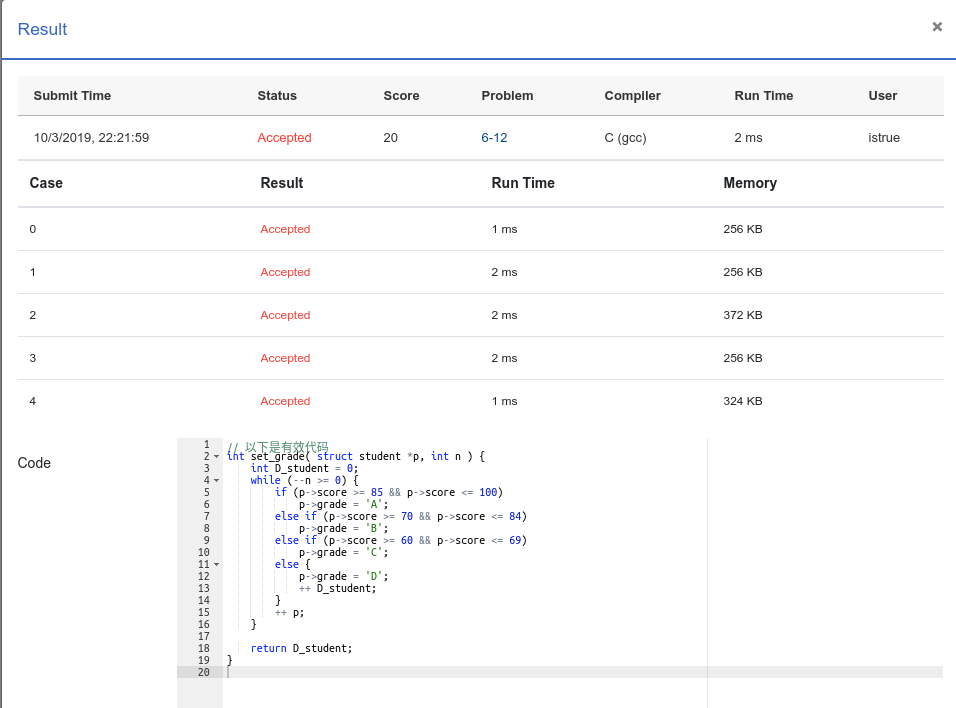Collapse the while loop fold on line 4
Screen dimensions: 956x708
(x=216, y=481)
